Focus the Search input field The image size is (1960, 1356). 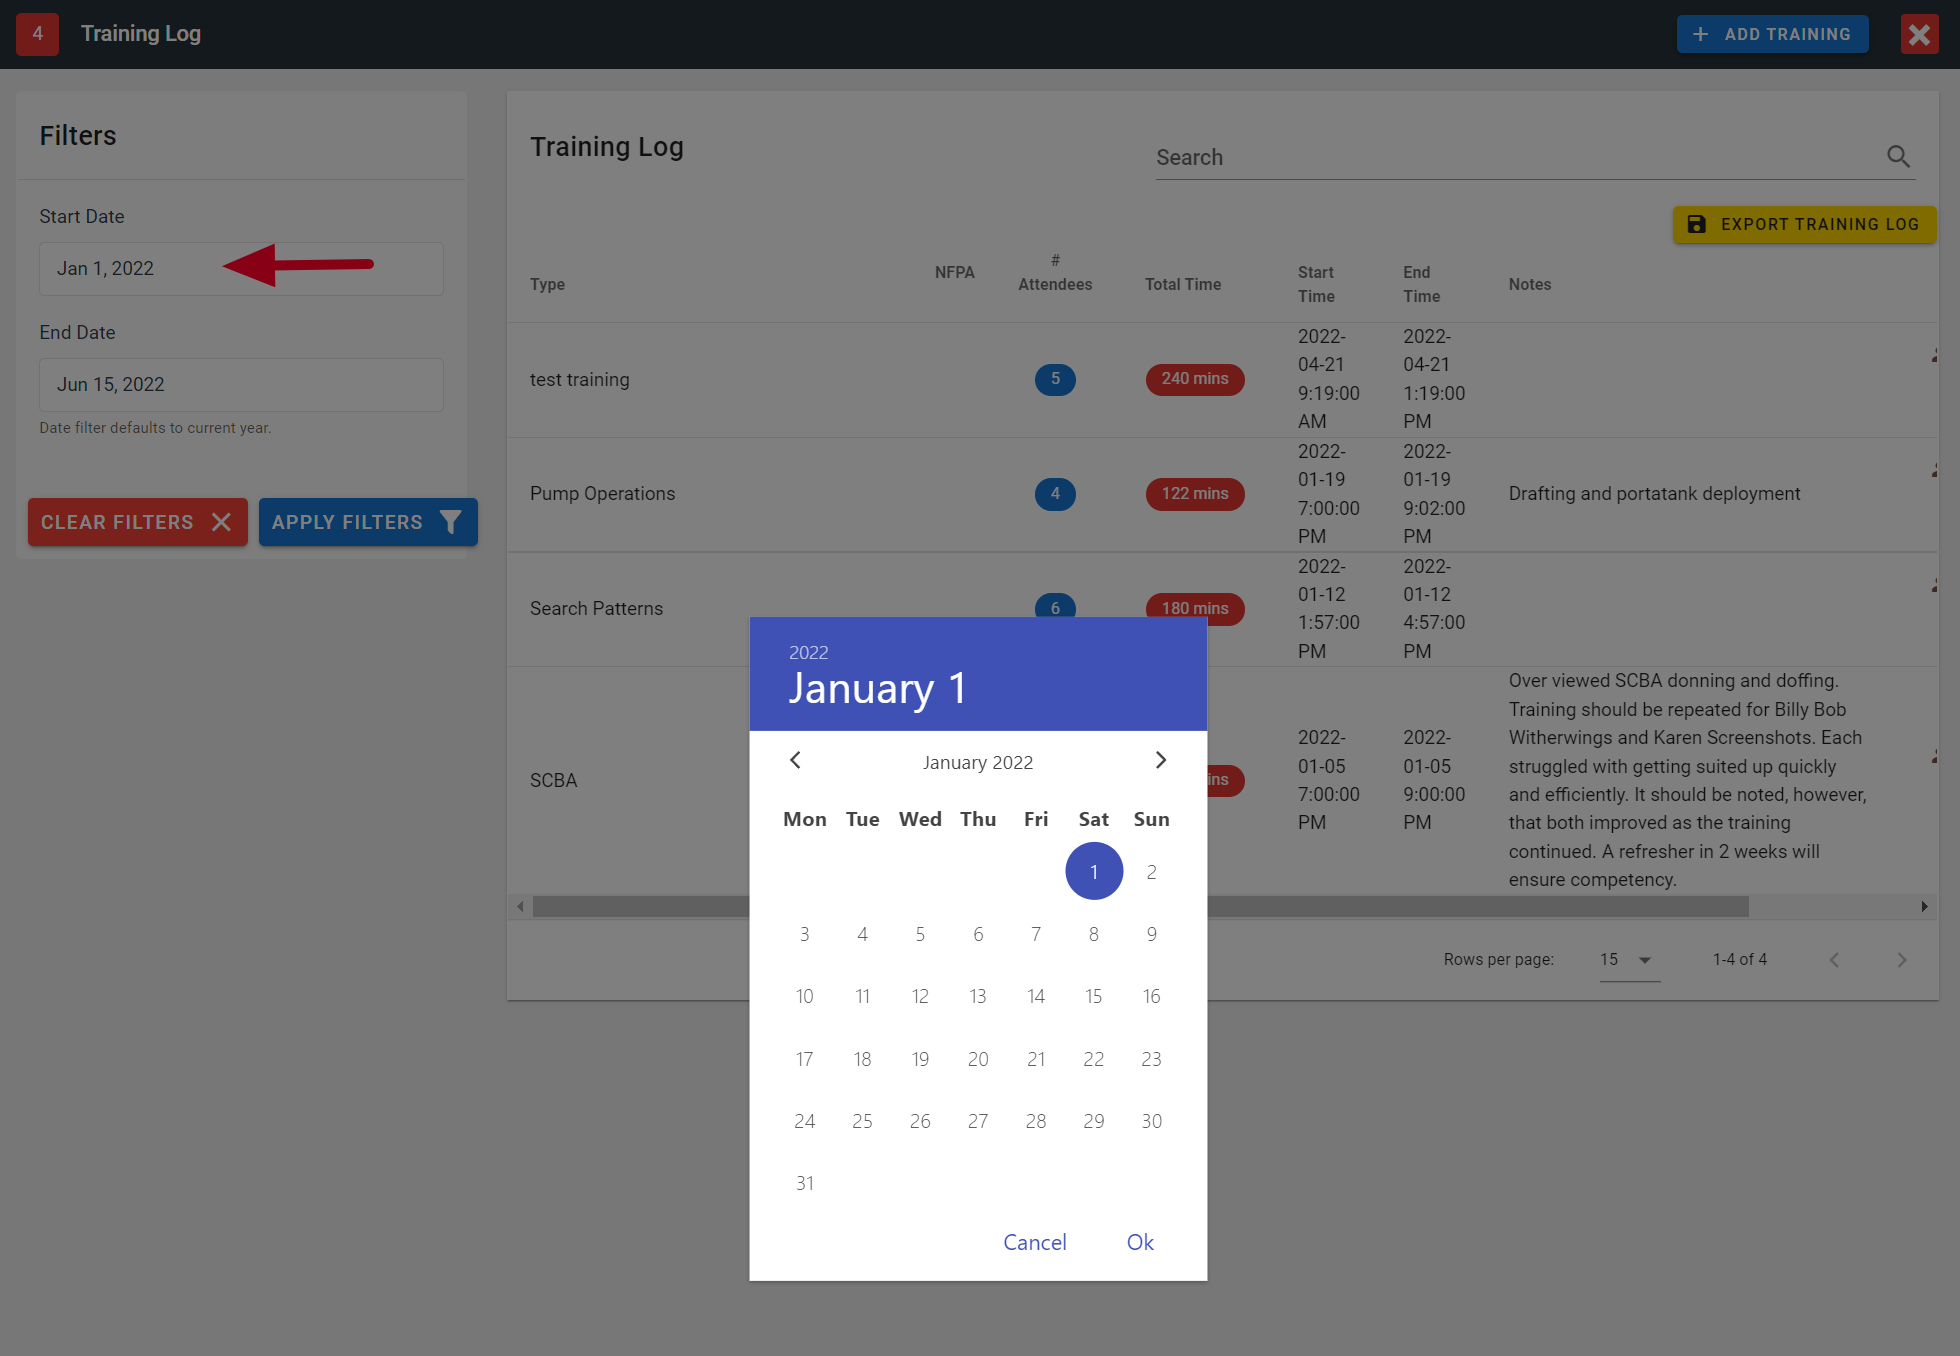[x=1510, y=158]
